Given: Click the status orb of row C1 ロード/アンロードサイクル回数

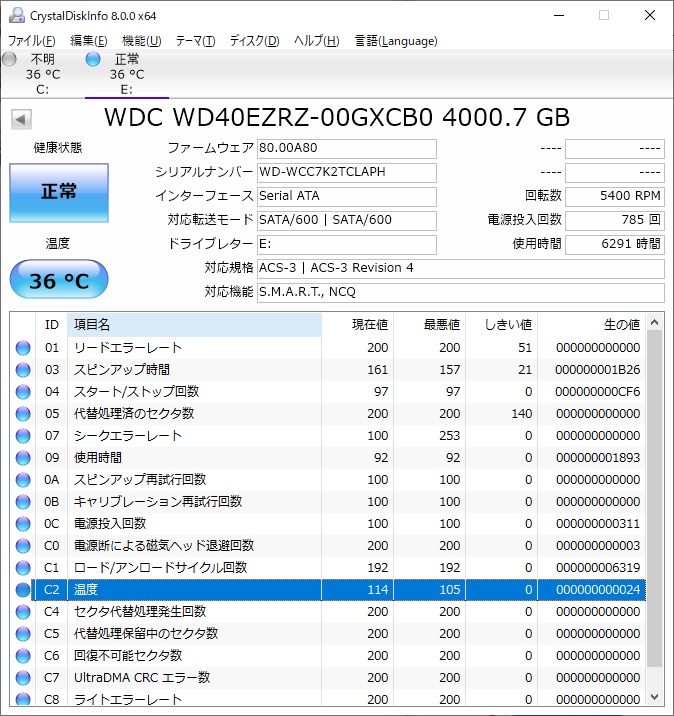Looking at the screenshot, I should click(23, 568).
